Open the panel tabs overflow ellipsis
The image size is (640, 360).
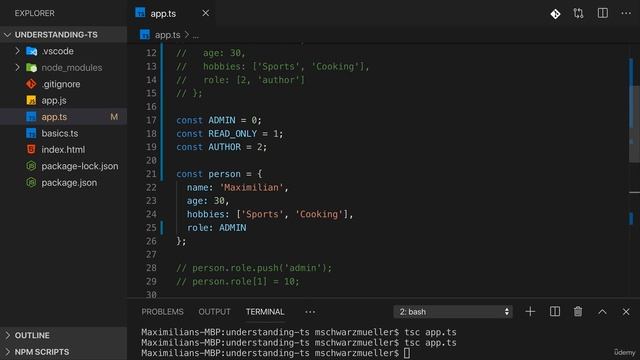point(310,312)
